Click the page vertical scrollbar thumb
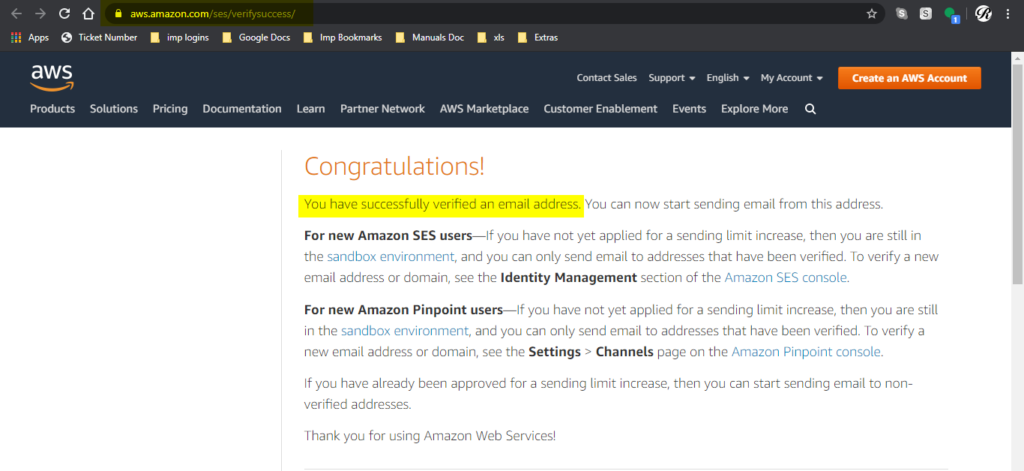The height and width of the screenshot is (471, 1024). [1017, 174]
